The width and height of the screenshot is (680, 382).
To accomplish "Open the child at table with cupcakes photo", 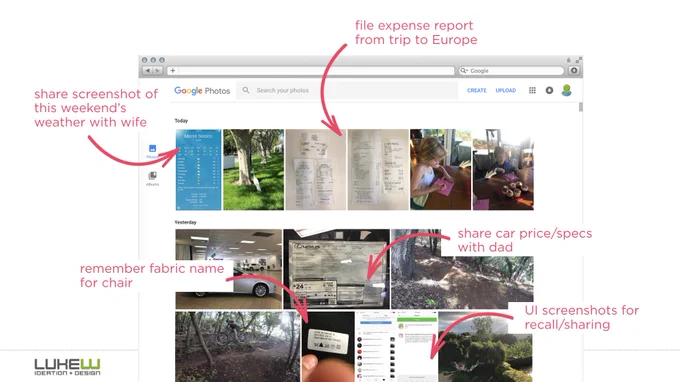I will tap(503, 170).
